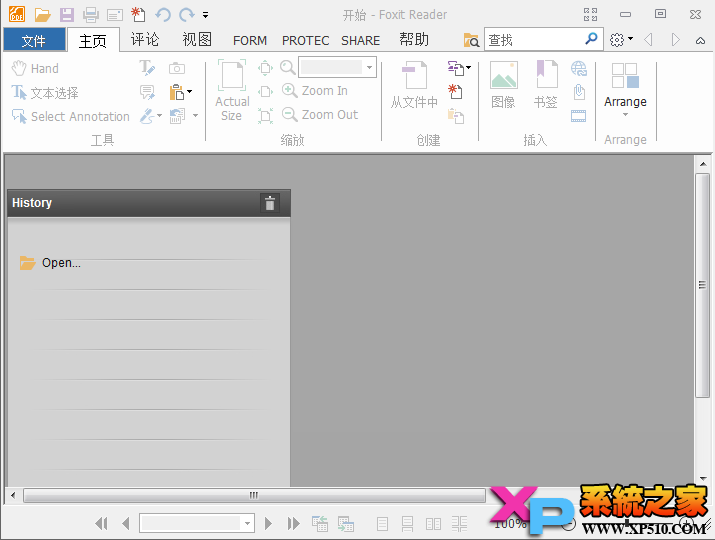Image resolution: width=715 pixels, height=540 pixels.
Task: Insert an image with 图像 button
Action: click(503, 85)
